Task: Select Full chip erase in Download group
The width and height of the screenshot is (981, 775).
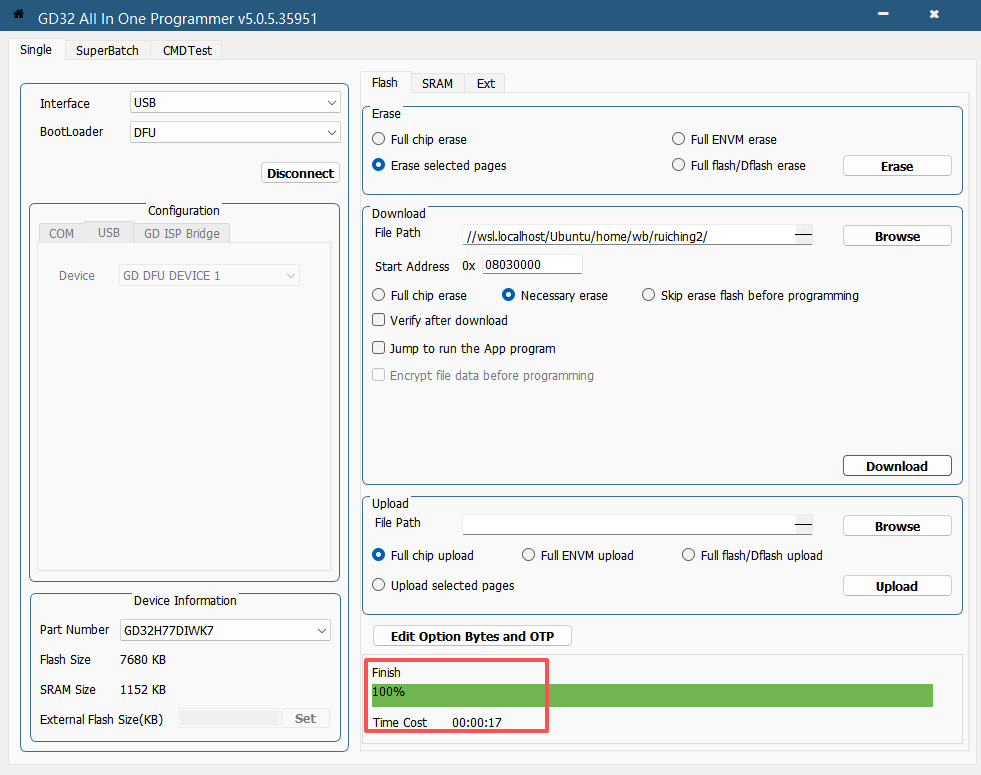Action: pyautogui.click(x=419, y=295)
